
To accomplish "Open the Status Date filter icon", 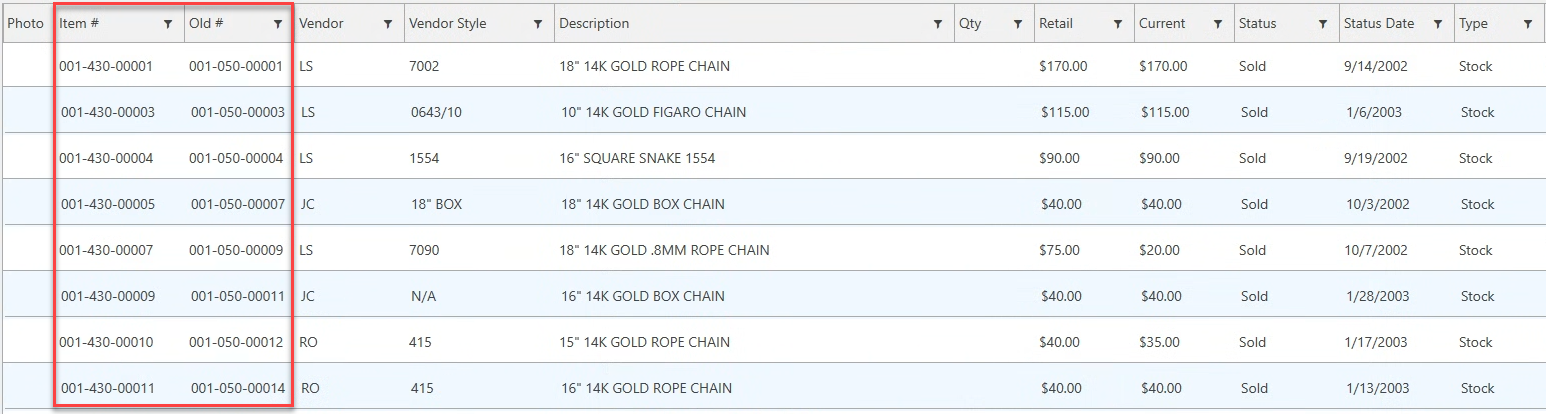I will click(x=1438, y=24).
